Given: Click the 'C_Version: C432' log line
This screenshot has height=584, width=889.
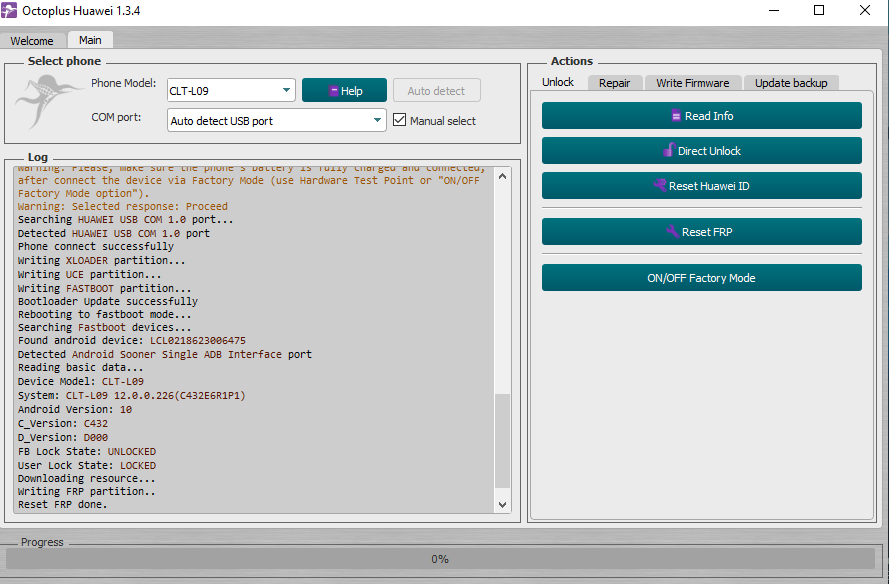Looking at the screenshot, I should point(62,423).
